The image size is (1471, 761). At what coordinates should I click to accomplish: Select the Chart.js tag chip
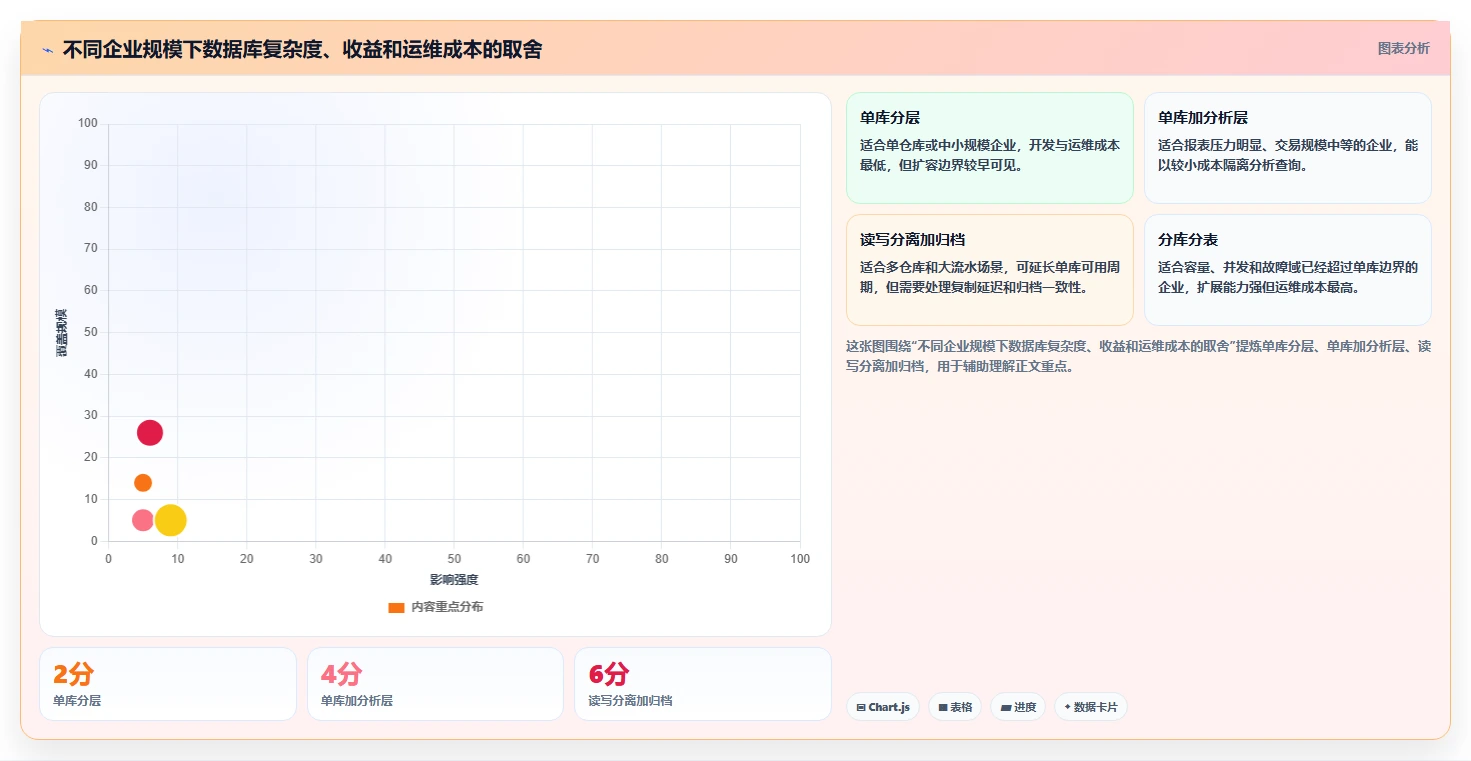883,707
